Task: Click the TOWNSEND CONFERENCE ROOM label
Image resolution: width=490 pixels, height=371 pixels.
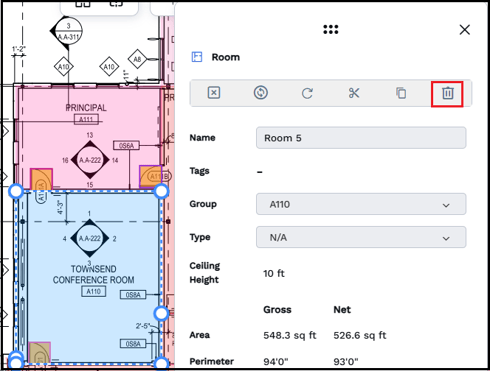Action: [x=94, y=274]
